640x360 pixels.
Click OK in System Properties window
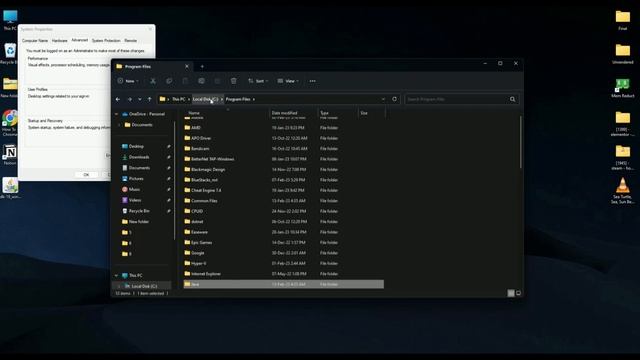[x=86, y=174]
